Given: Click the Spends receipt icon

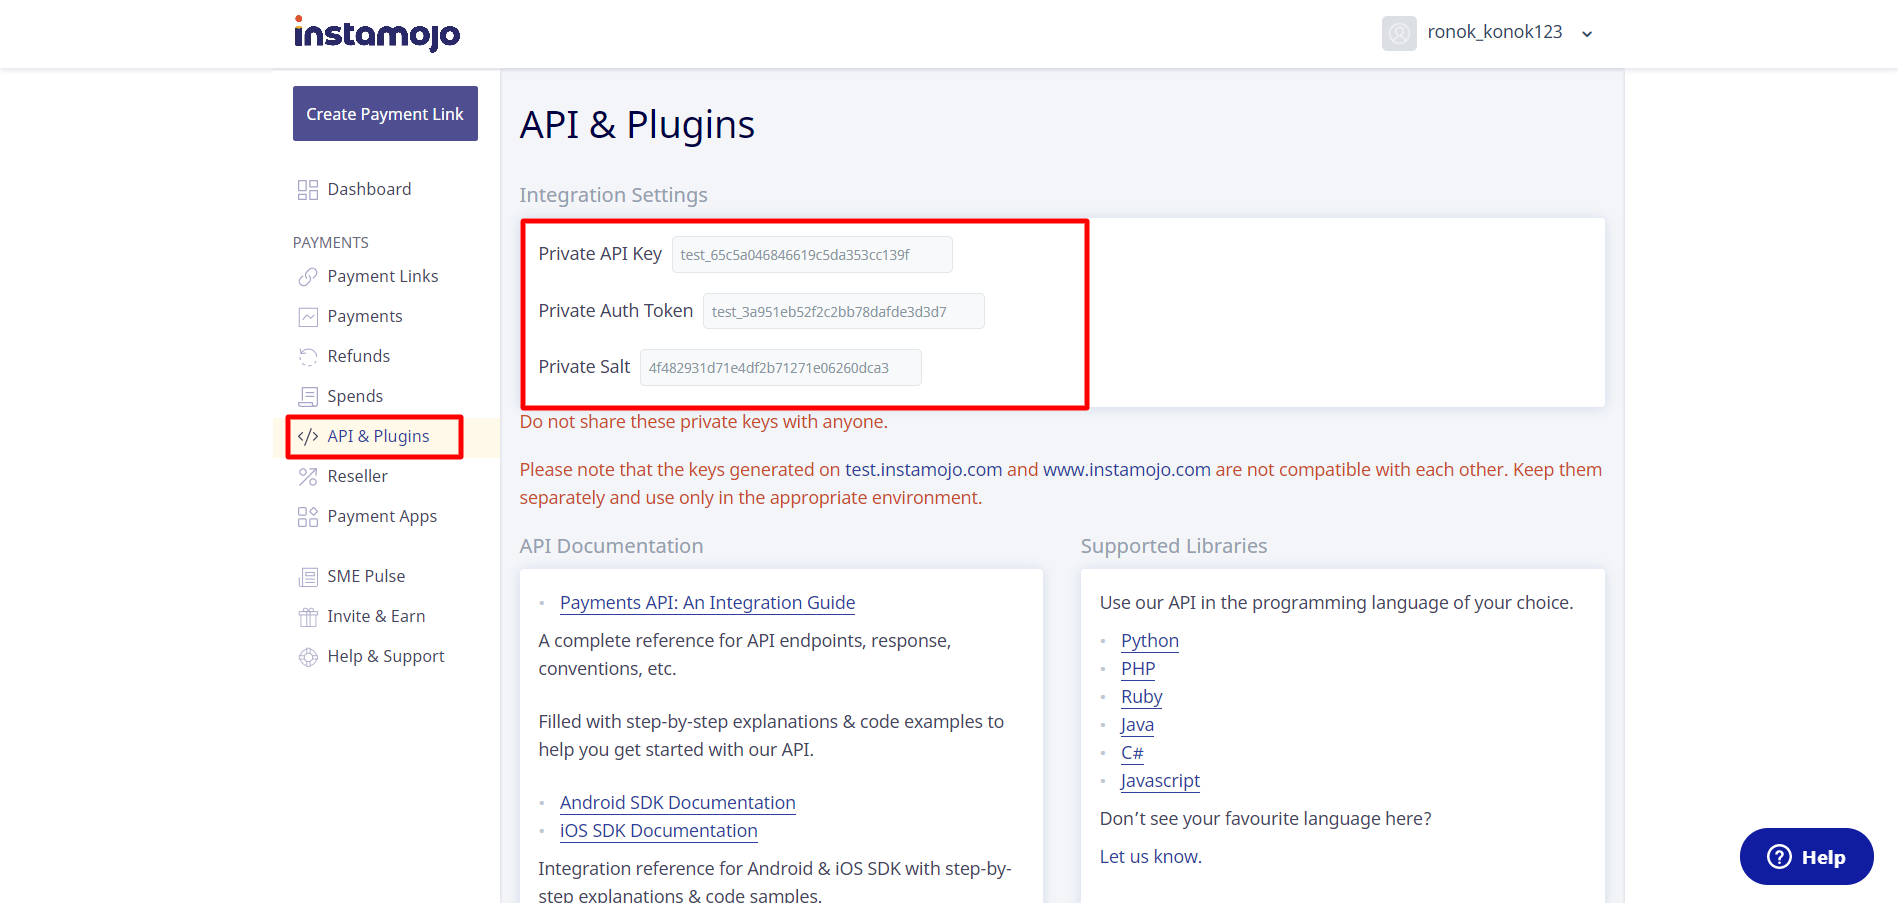Looking at the screenshot, I should pos(307,397).
